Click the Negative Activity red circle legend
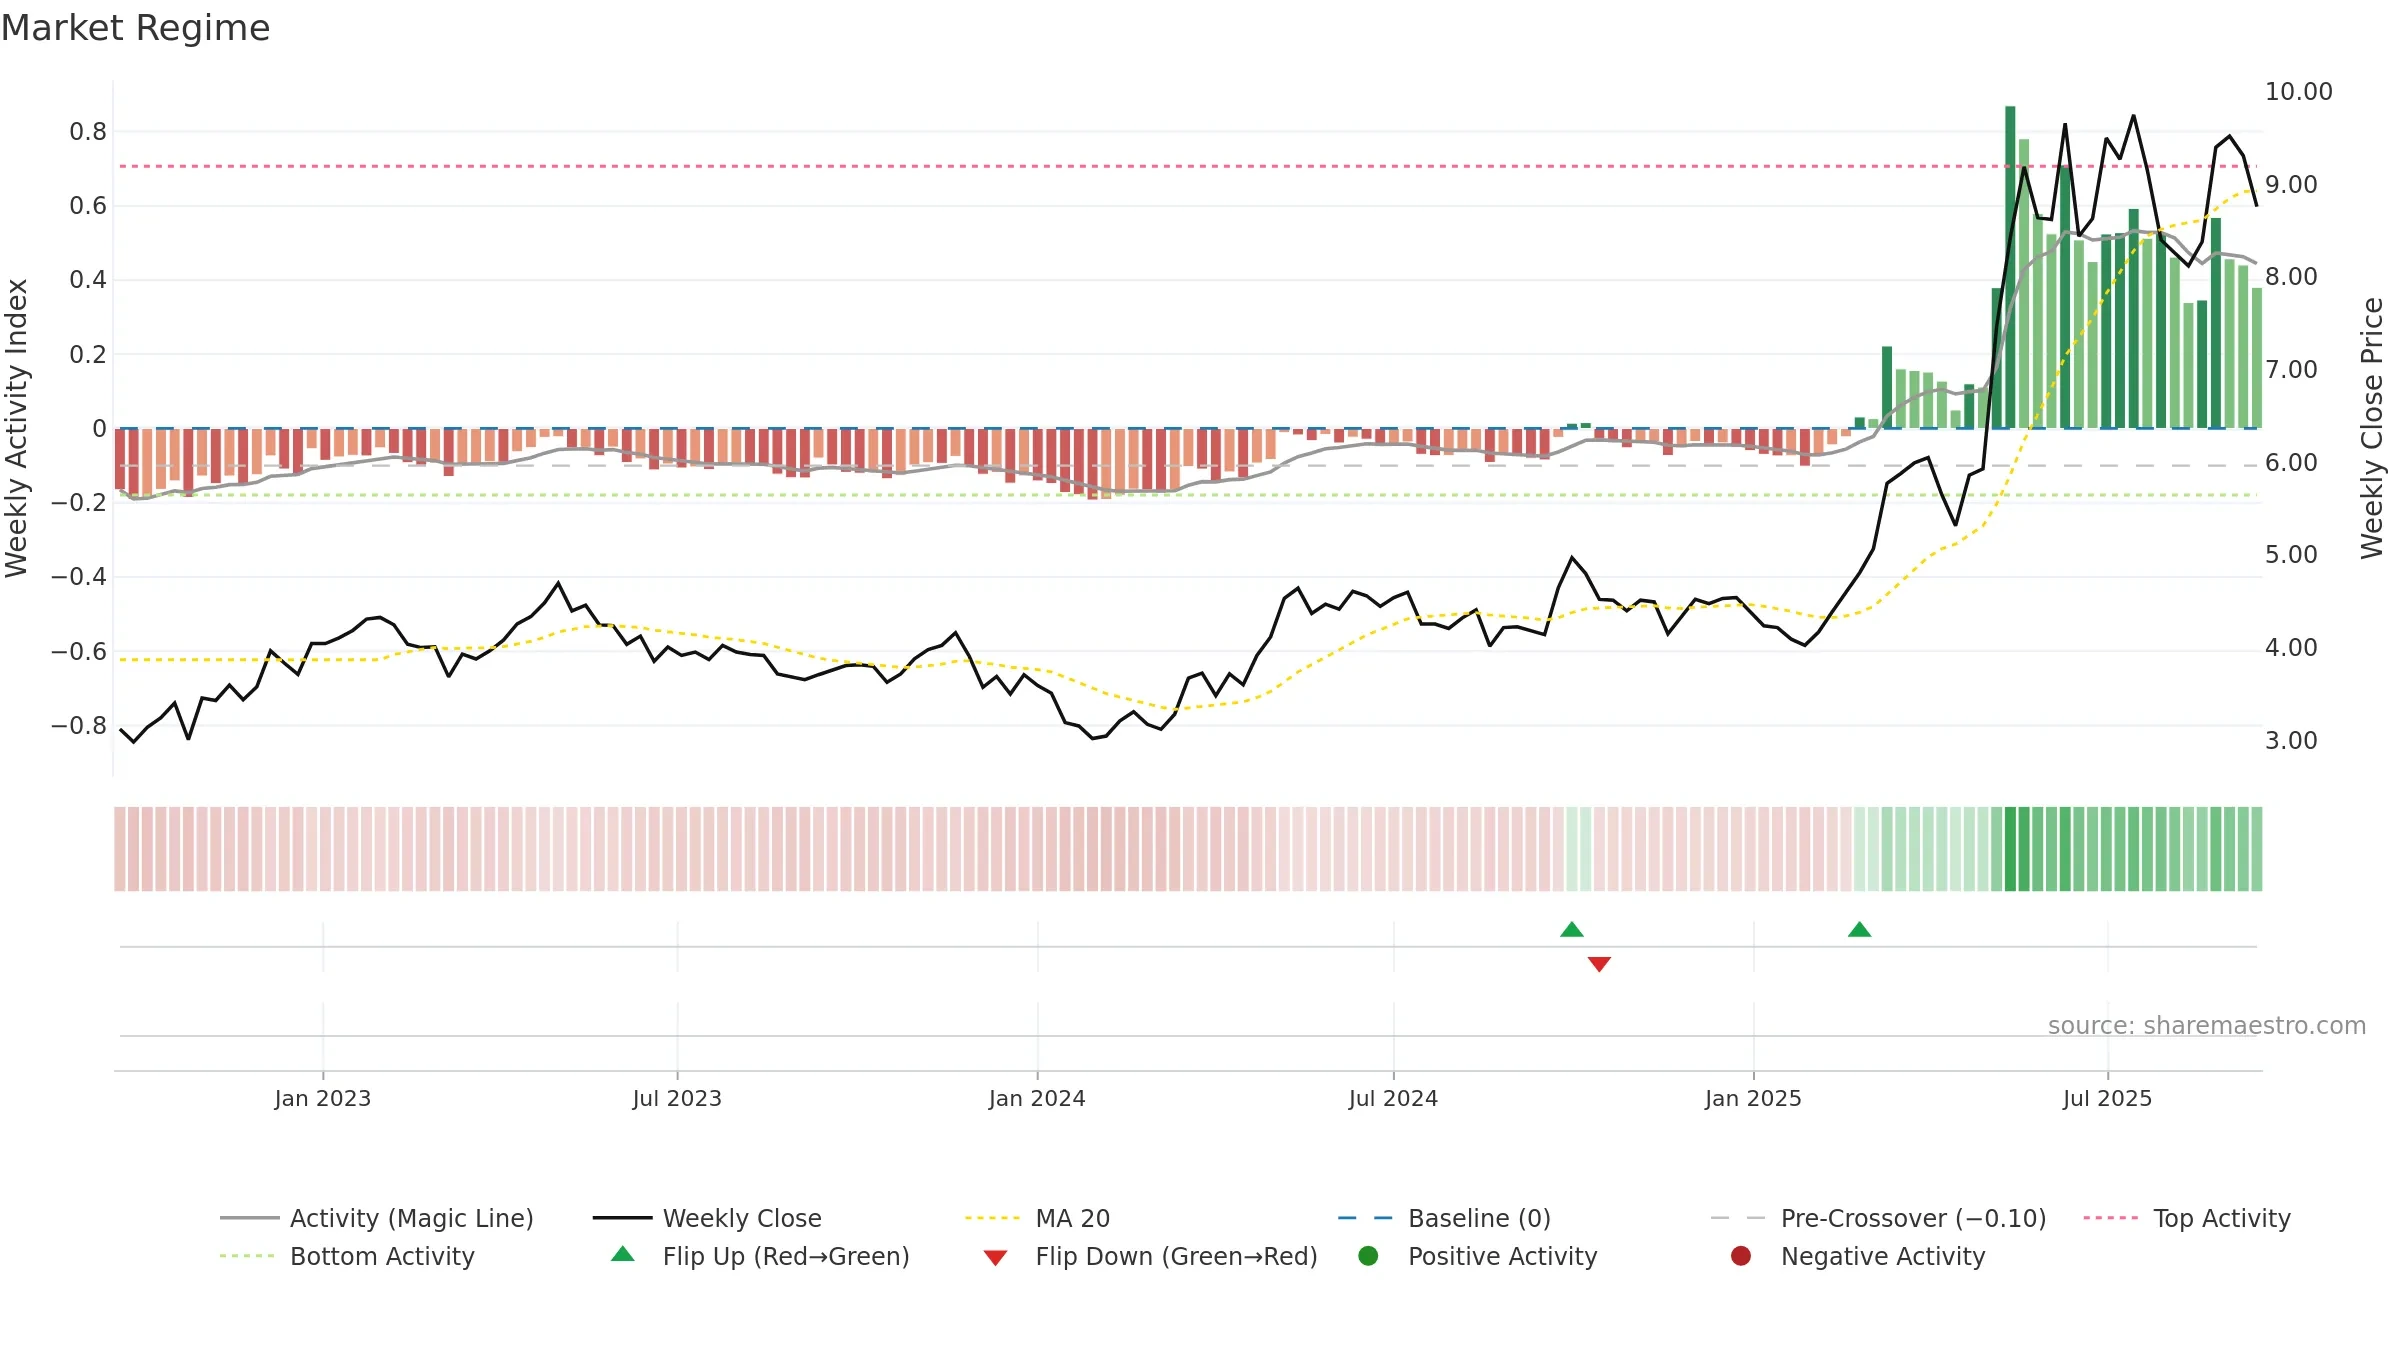 pos(1741,1255)
